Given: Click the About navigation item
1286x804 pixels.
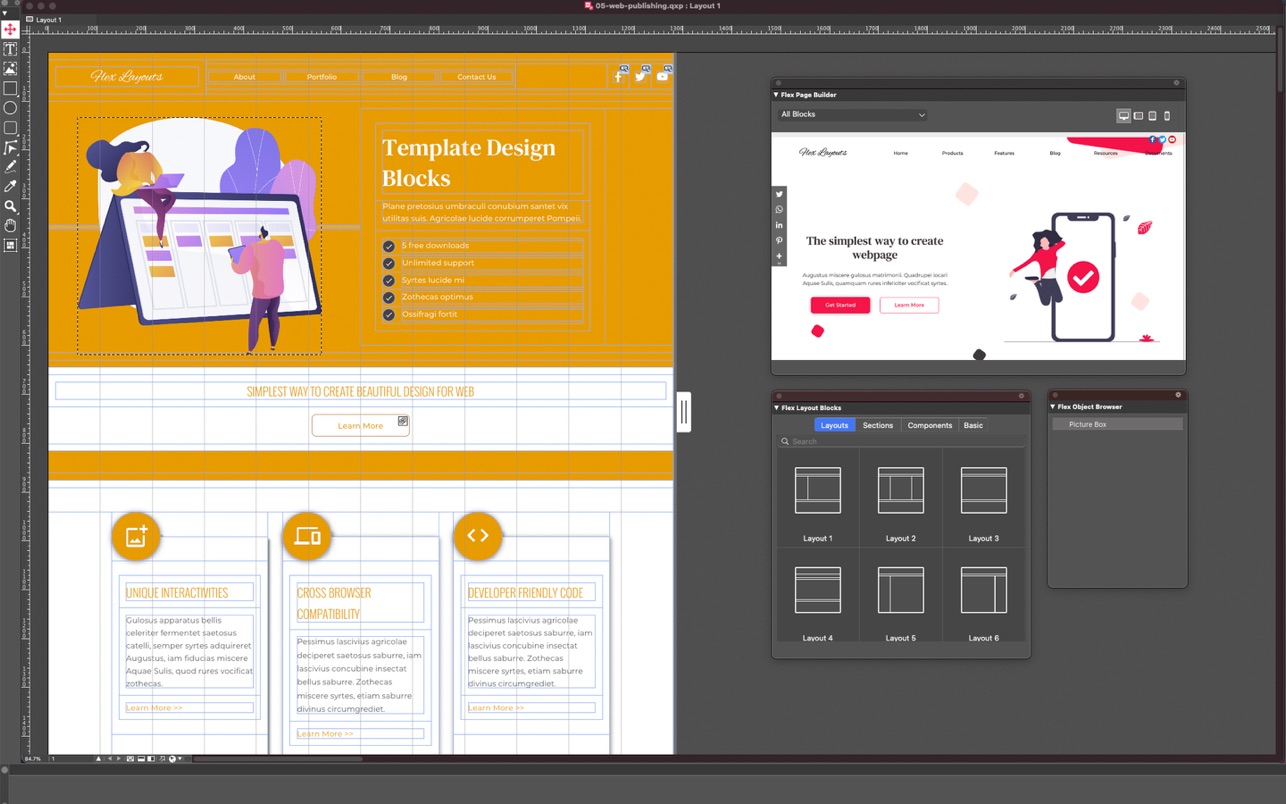Looking at the screenshot, I should (x=244, y=77).
